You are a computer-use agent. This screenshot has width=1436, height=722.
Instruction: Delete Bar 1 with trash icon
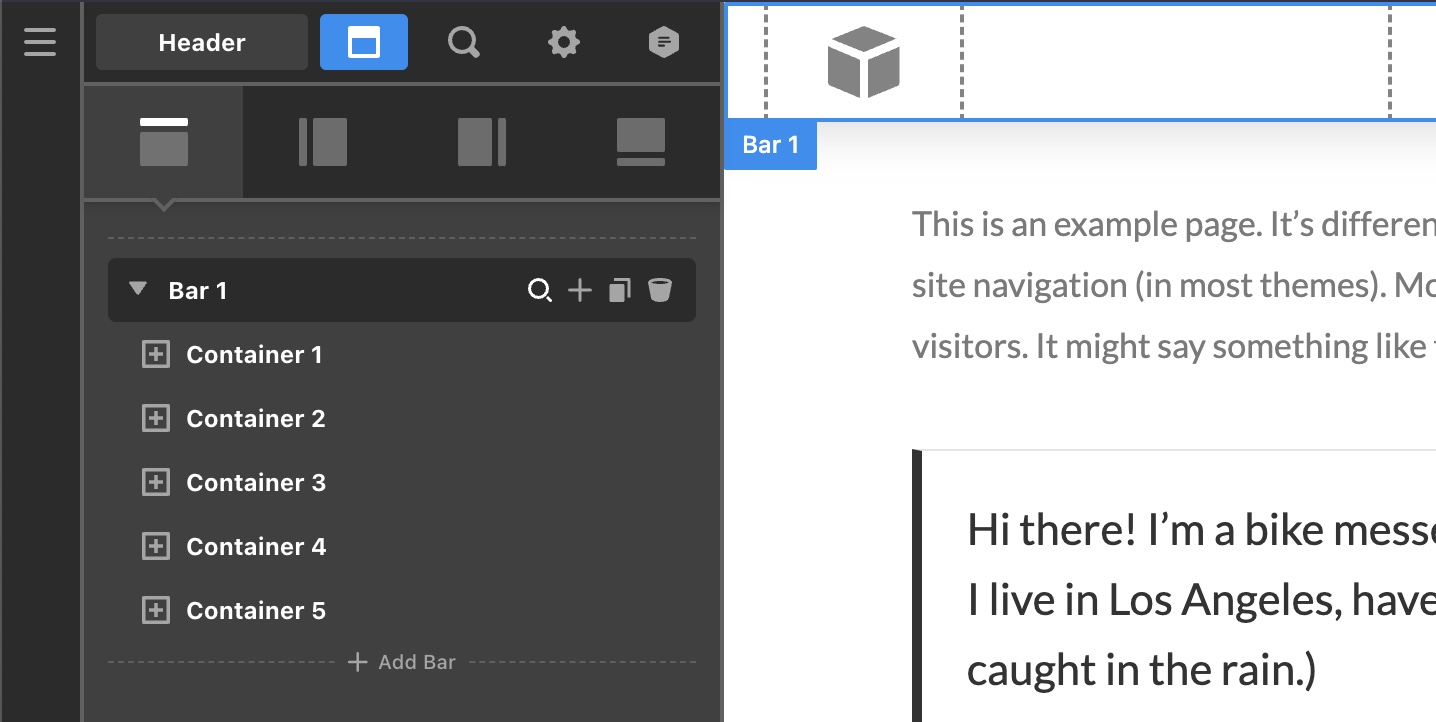(x=659, y=291)
